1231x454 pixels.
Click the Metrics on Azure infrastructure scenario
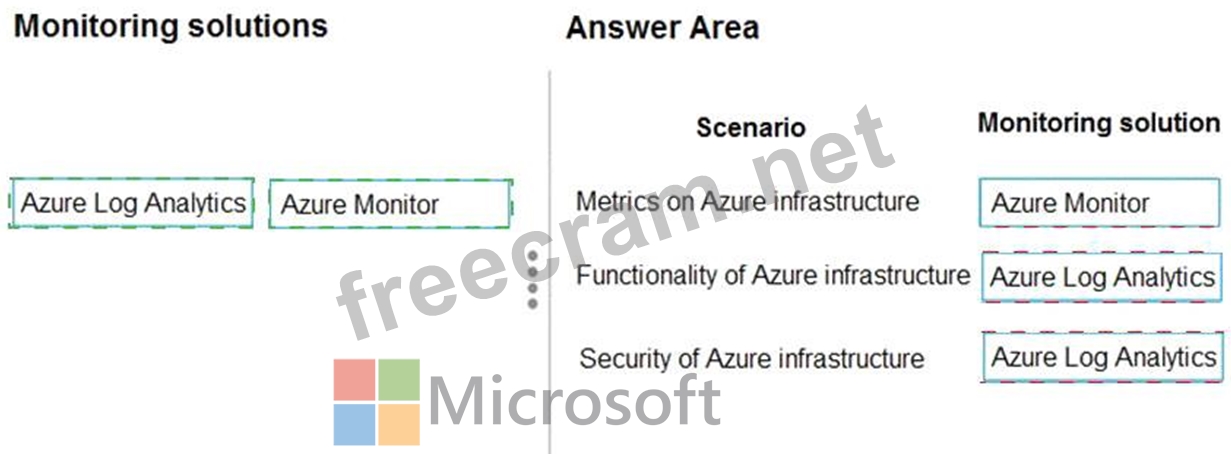tap(747, 201)
